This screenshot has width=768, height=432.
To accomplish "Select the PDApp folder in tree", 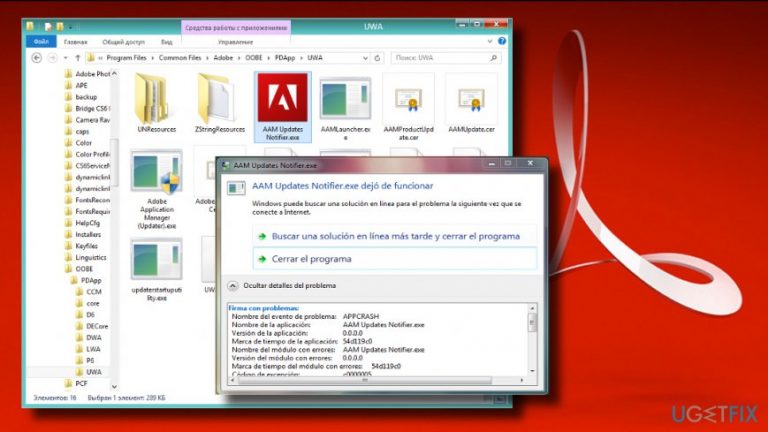I will click(86, 281).
